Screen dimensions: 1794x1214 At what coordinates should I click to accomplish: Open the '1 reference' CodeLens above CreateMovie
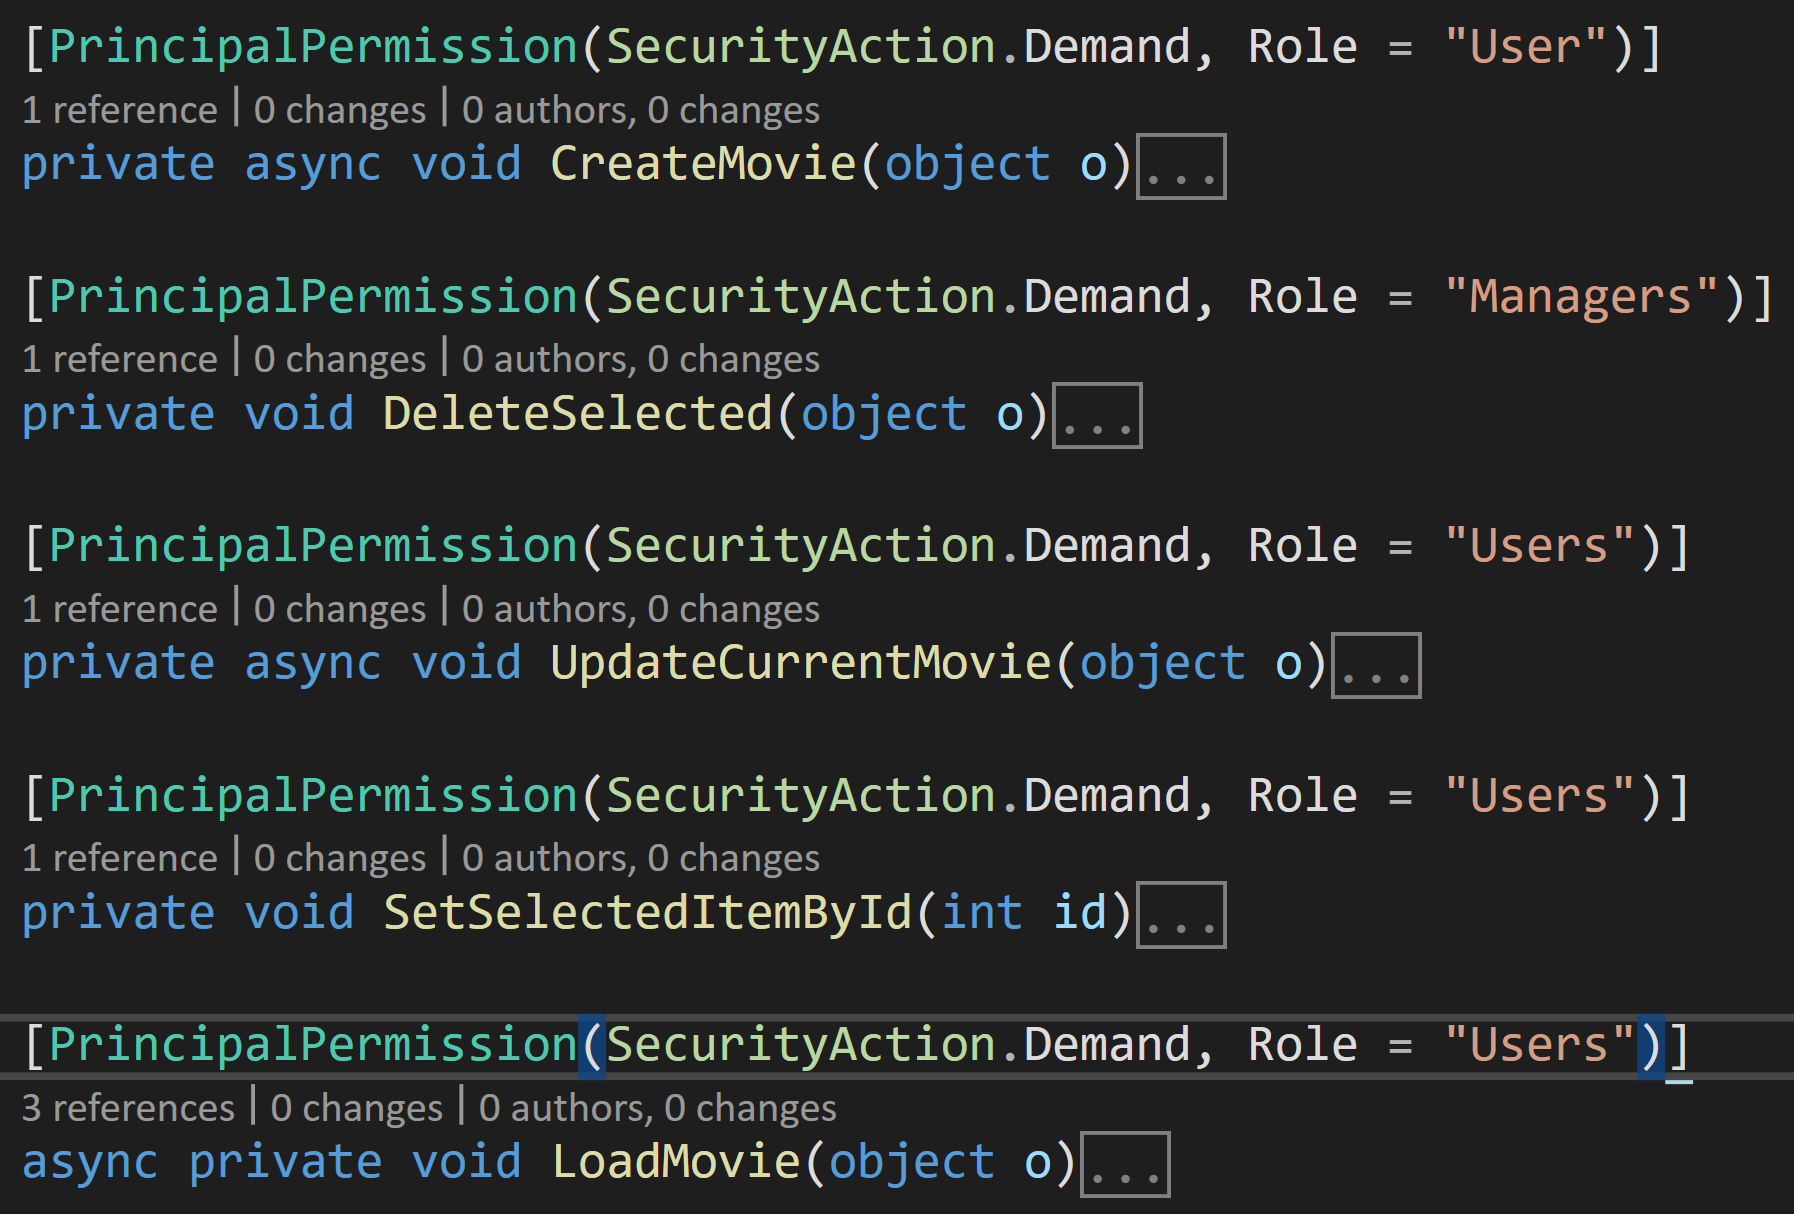[120, 110]
